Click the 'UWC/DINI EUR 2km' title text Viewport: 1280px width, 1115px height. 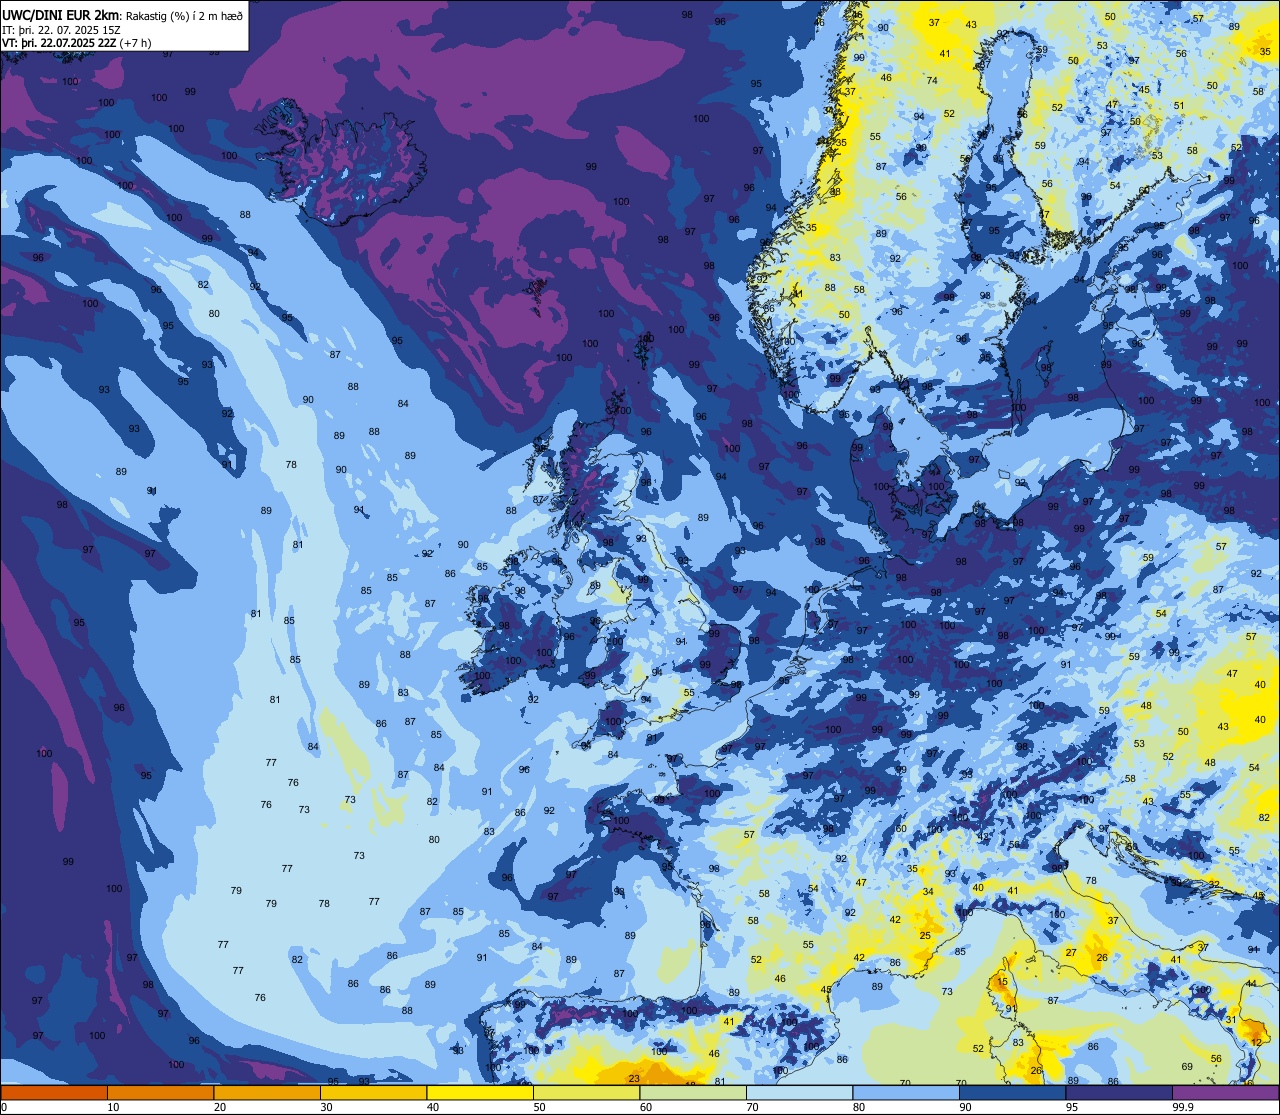61,15
